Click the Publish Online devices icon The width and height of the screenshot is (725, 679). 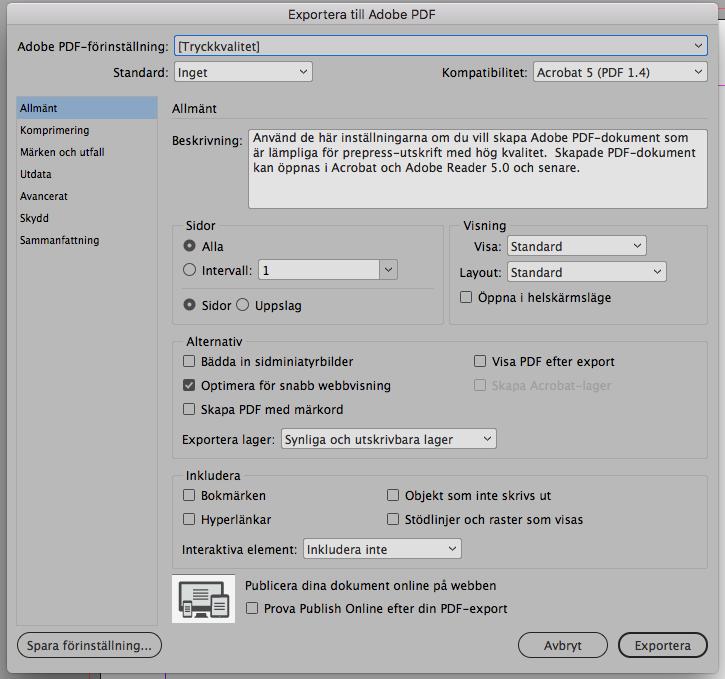tap(203, 599)
